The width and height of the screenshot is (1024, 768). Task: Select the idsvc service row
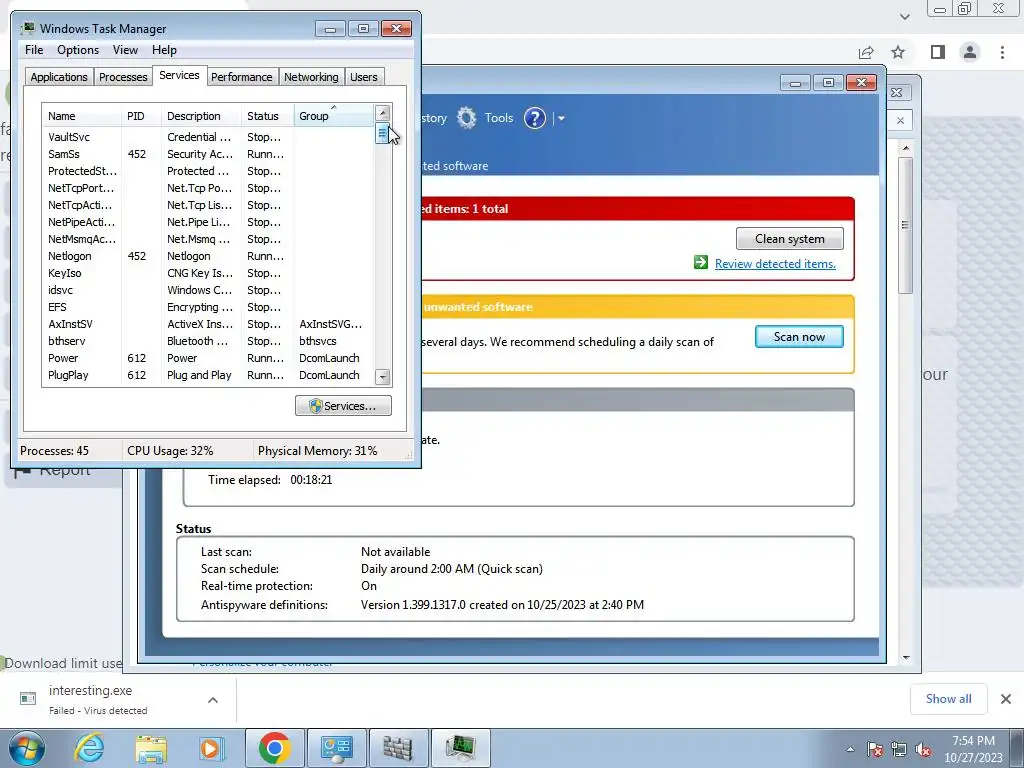(208, 290)
